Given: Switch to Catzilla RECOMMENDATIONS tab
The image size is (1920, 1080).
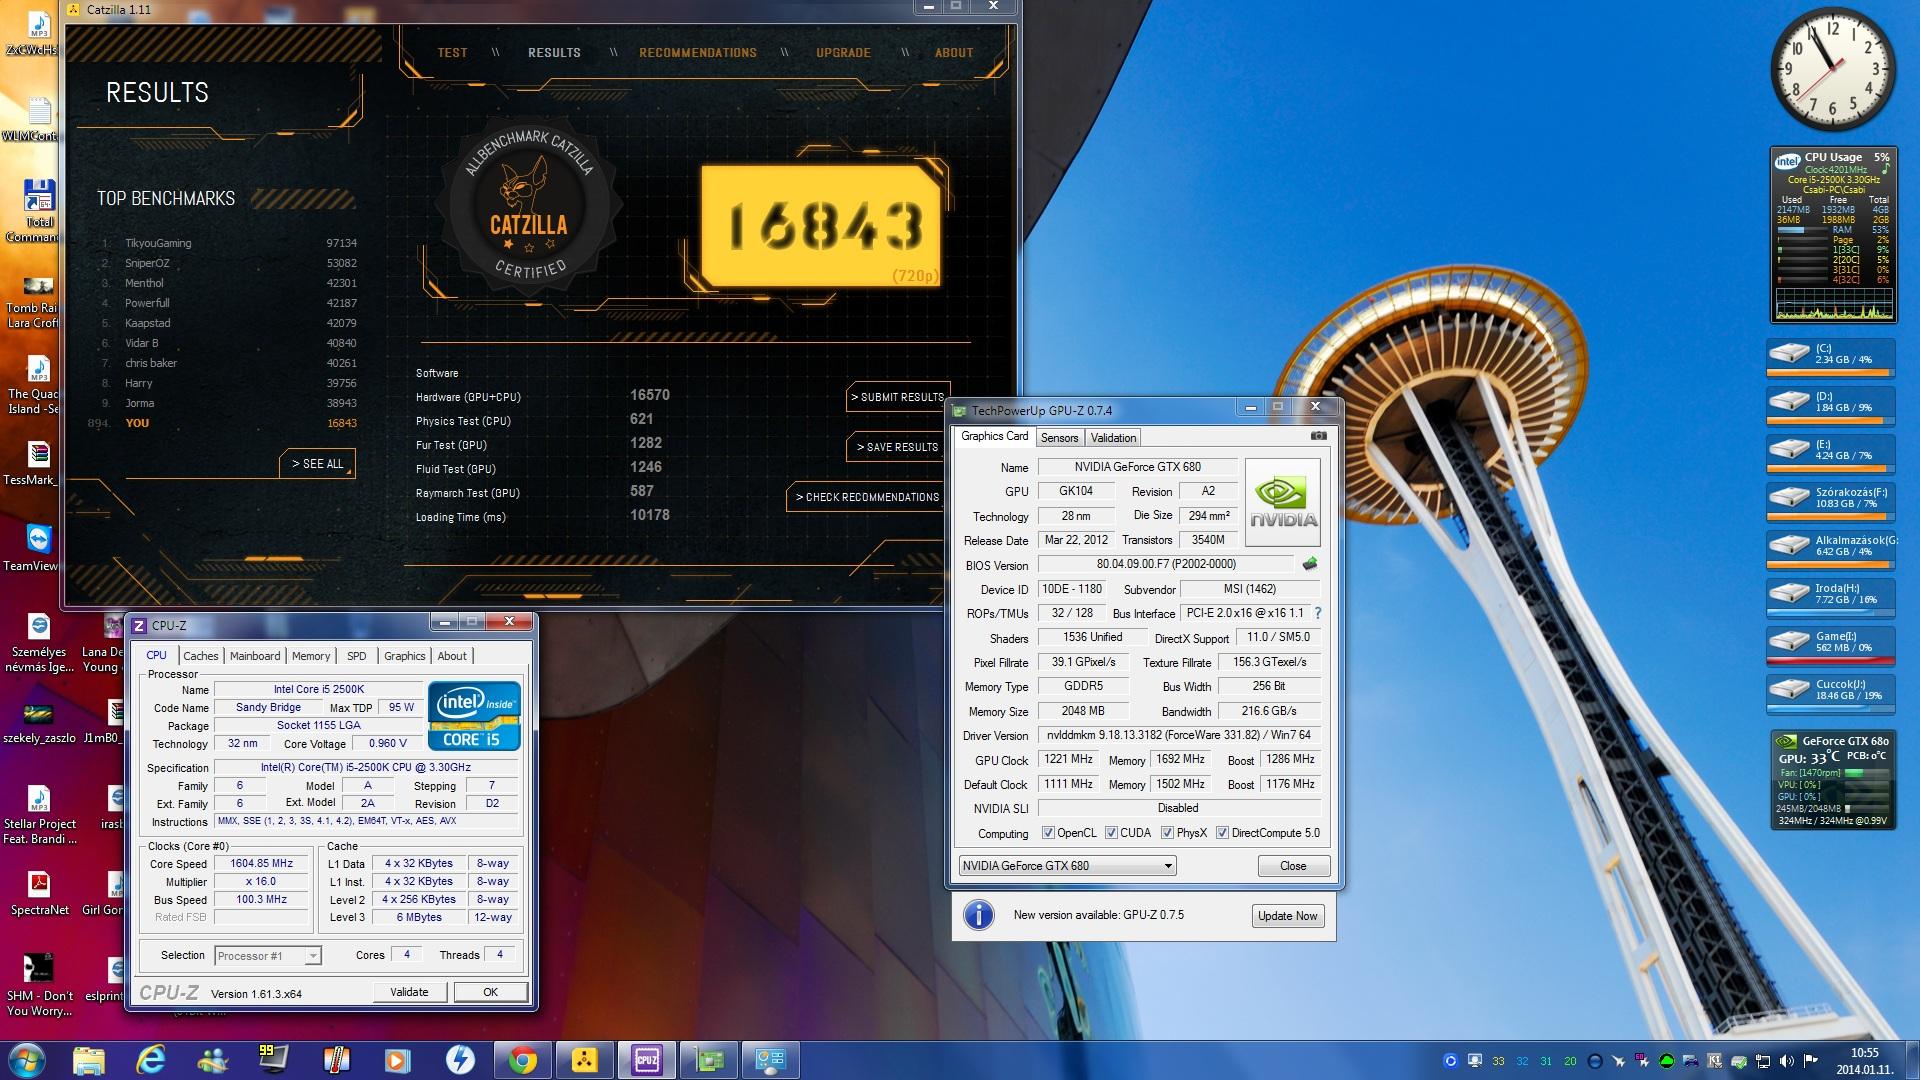Looking at the screenshot, I should (x=698, y=53).
